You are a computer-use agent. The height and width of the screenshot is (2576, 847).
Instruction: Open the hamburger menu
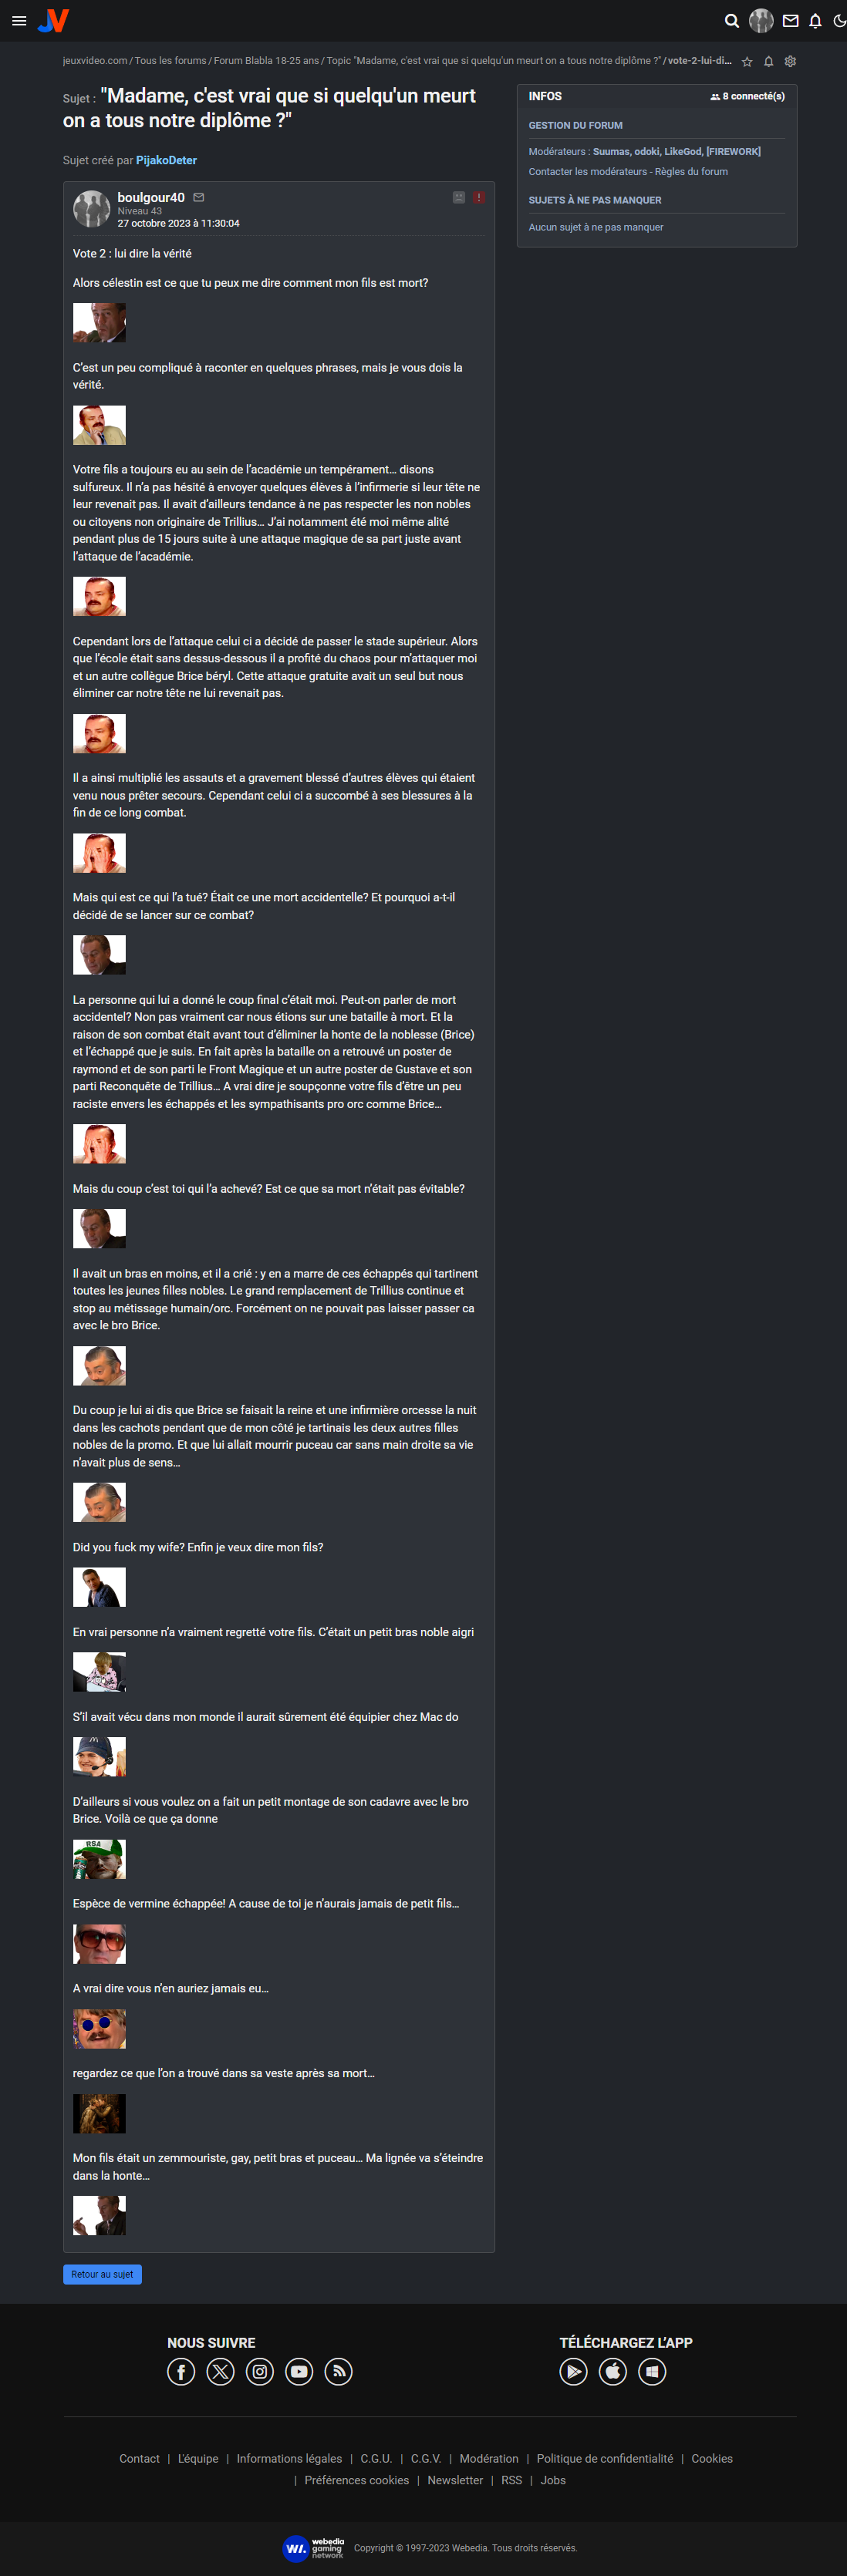pos(19,21)
